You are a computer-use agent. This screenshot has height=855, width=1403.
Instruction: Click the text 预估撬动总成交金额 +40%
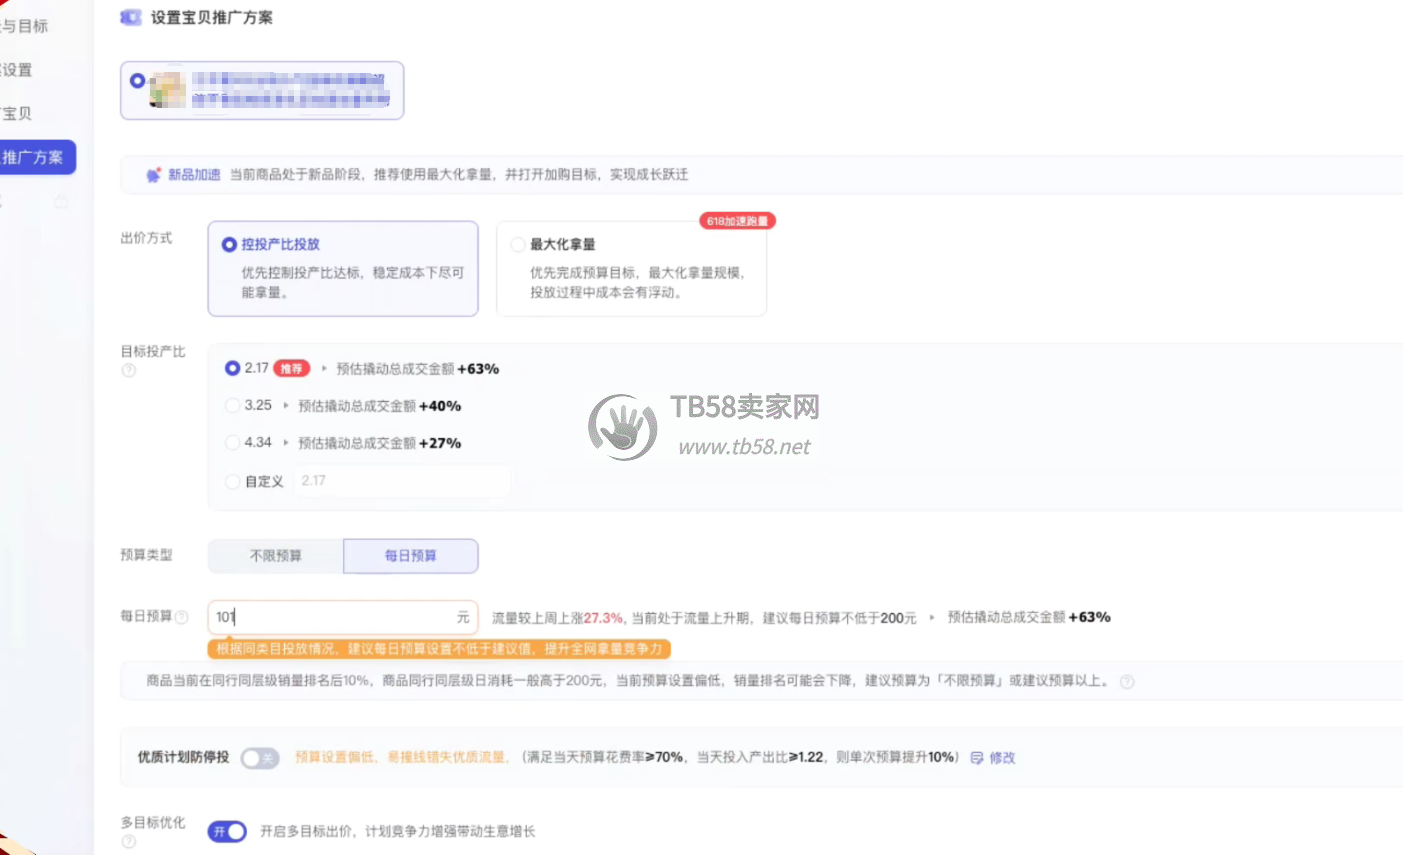click(x=379, y=406)
